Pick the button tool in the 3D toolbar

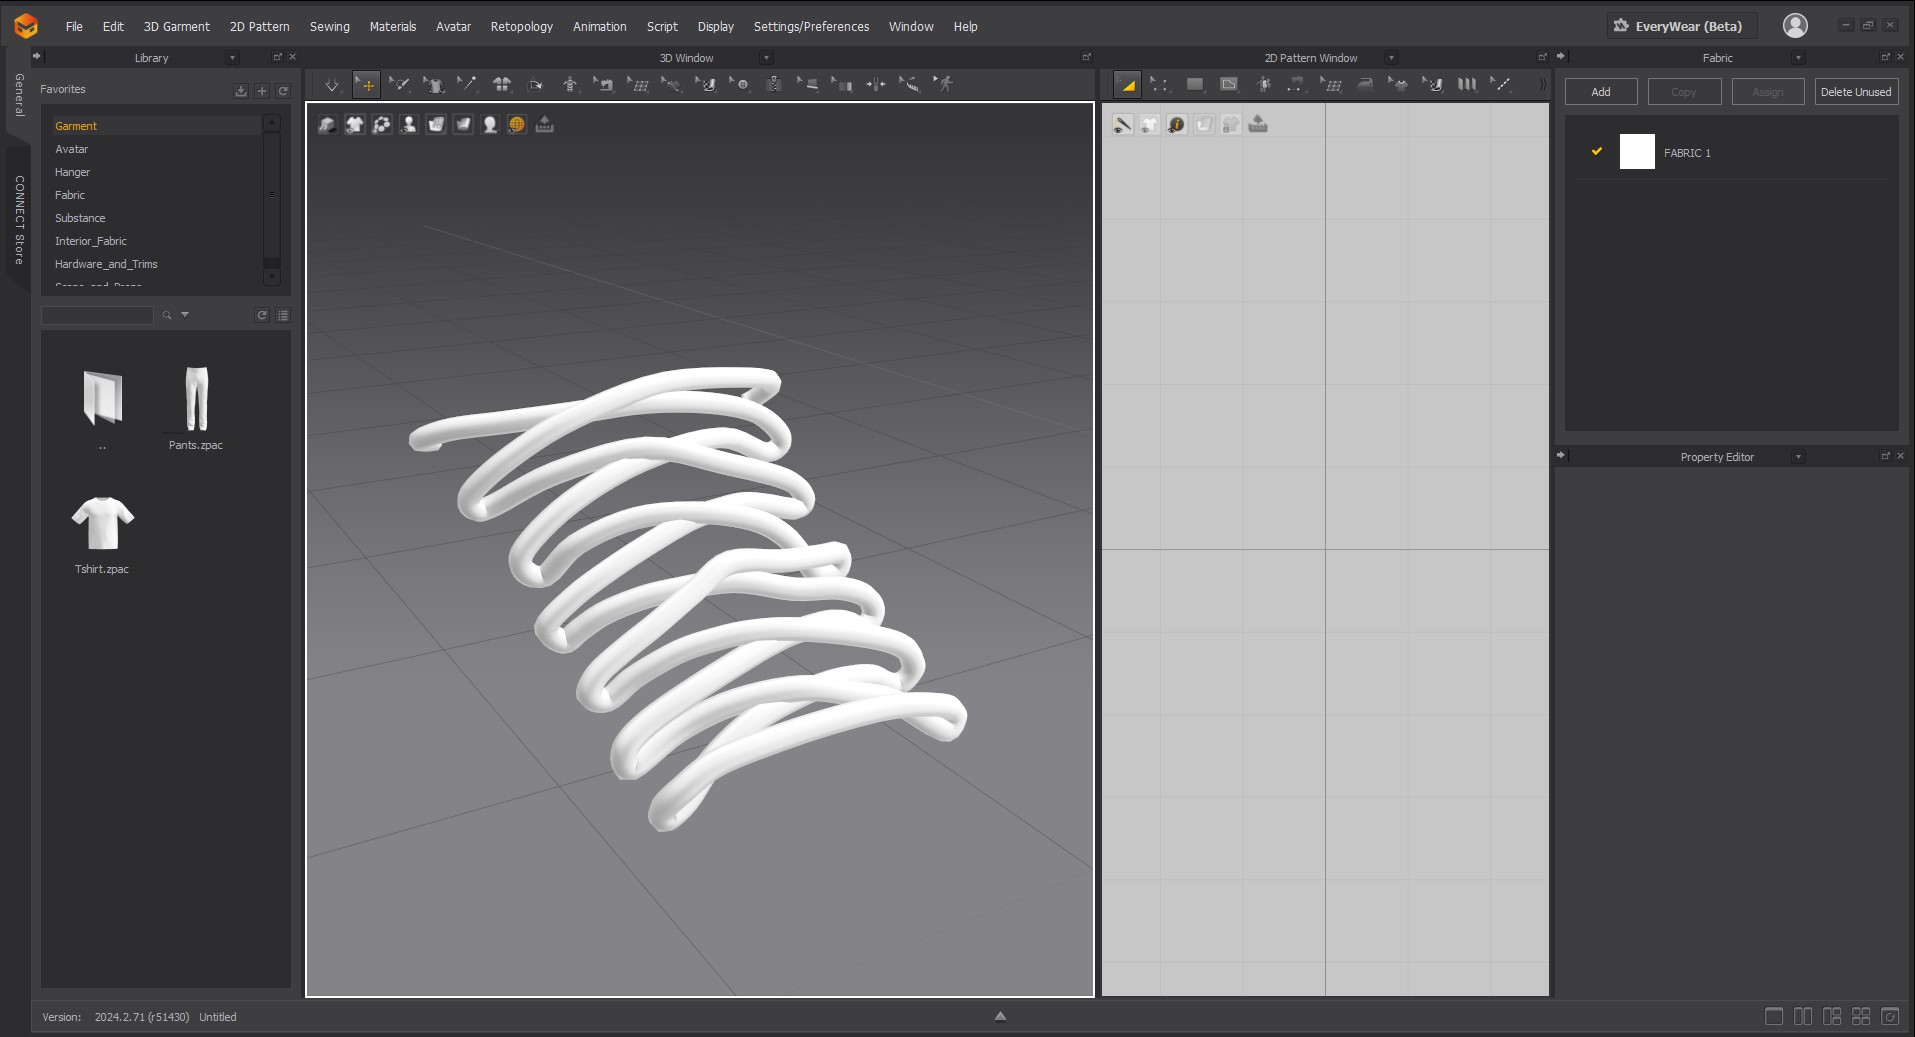pos(740,85)
